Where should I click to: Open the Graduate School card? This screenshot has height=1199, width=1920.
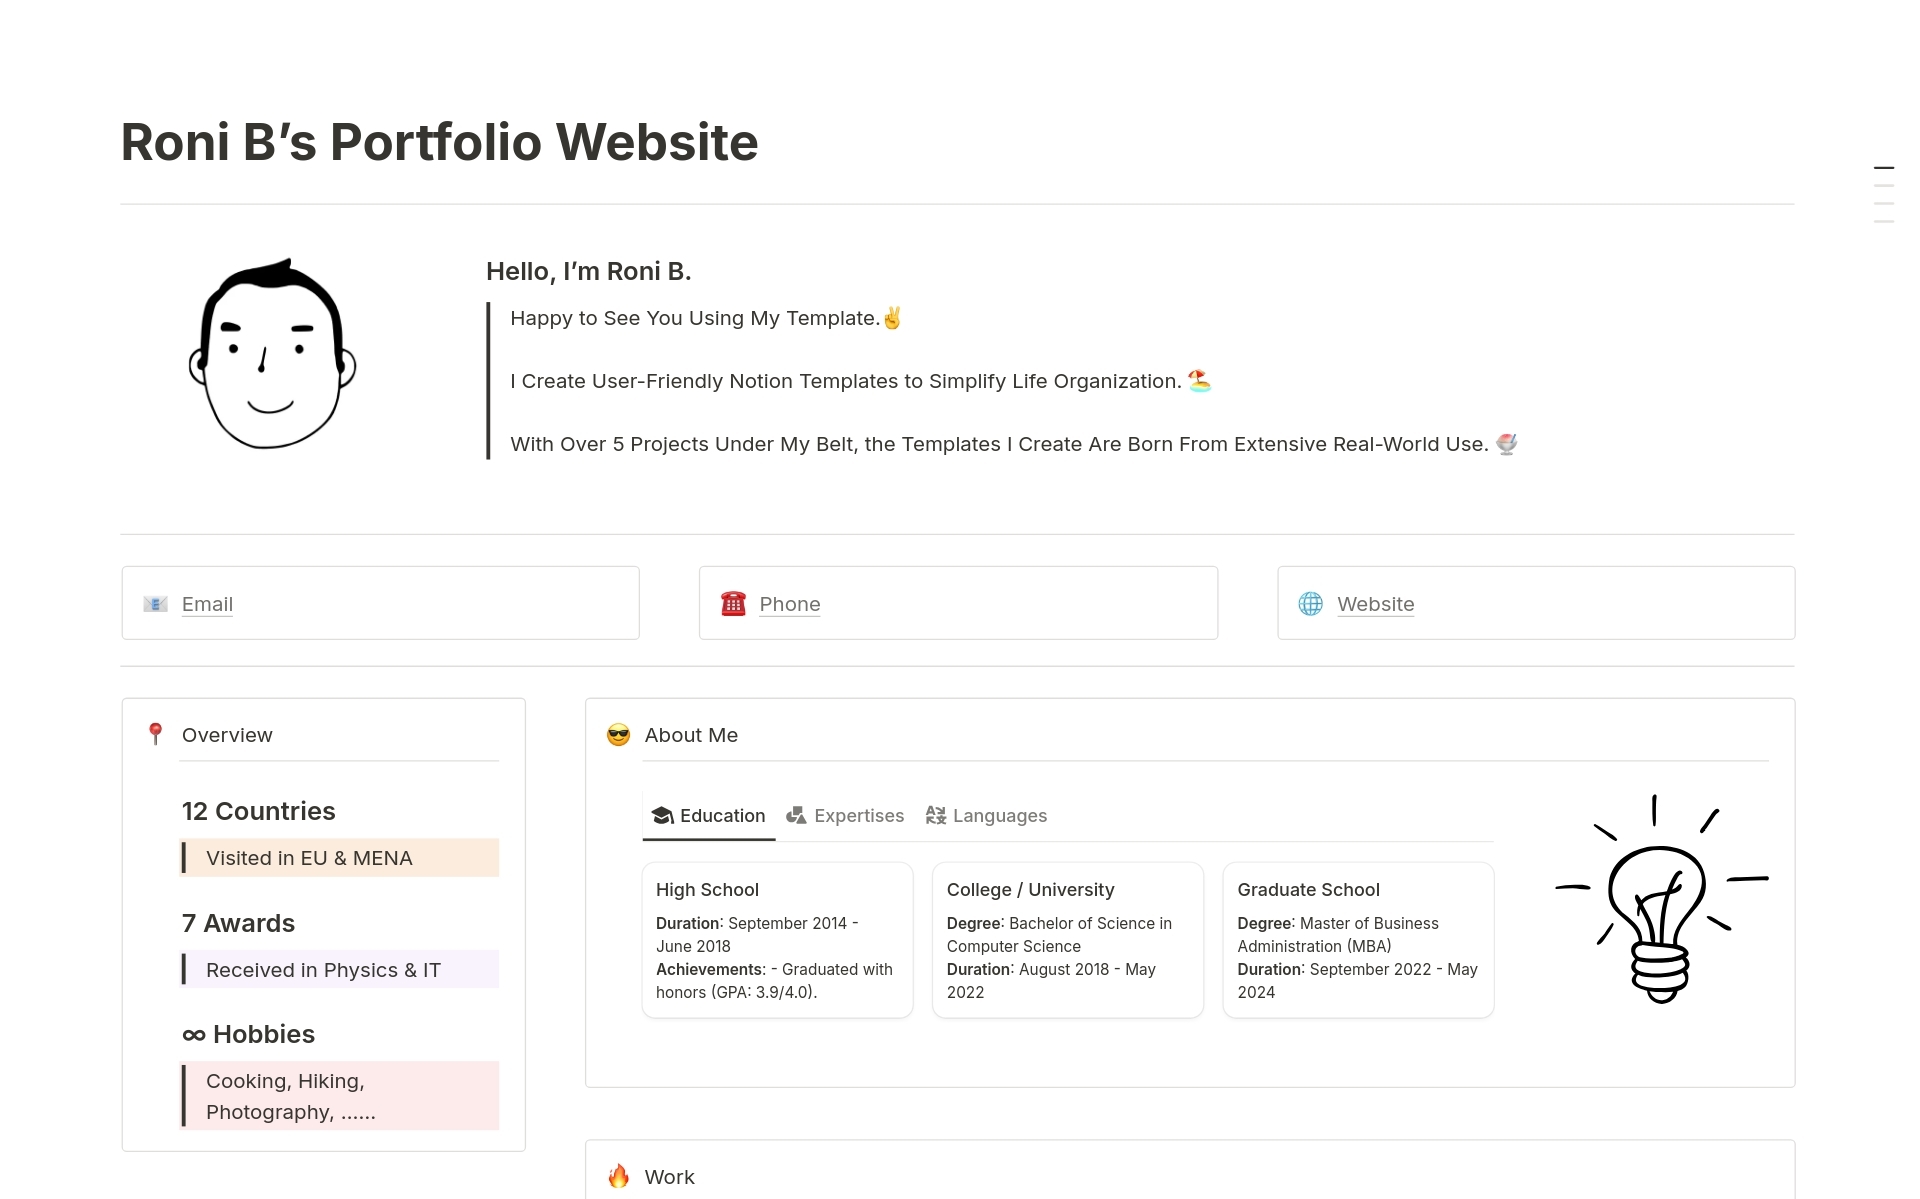pyautogui.click(x=1358, y=940)
